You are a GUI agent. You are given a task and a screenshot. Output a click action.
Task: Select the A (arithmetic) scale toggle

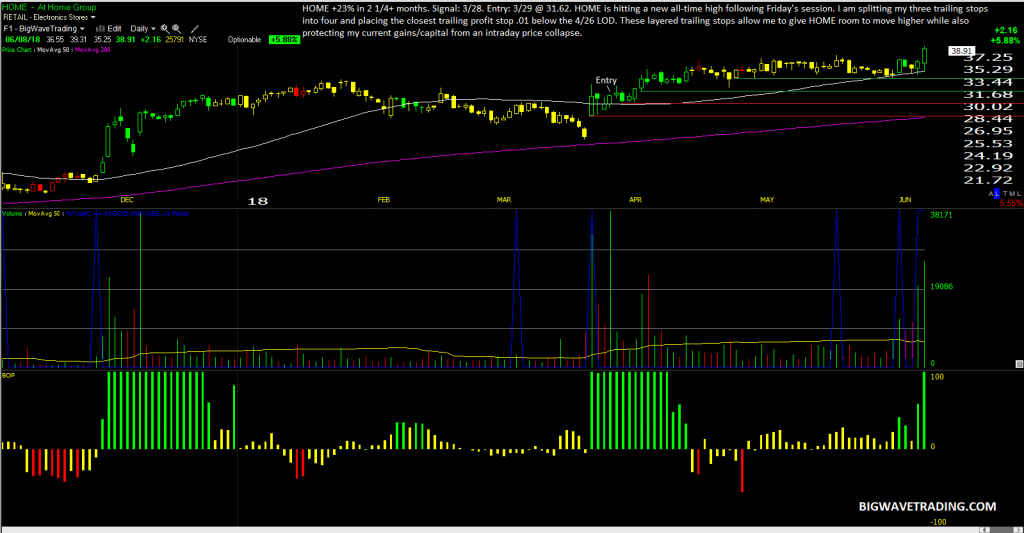[991, 194]
